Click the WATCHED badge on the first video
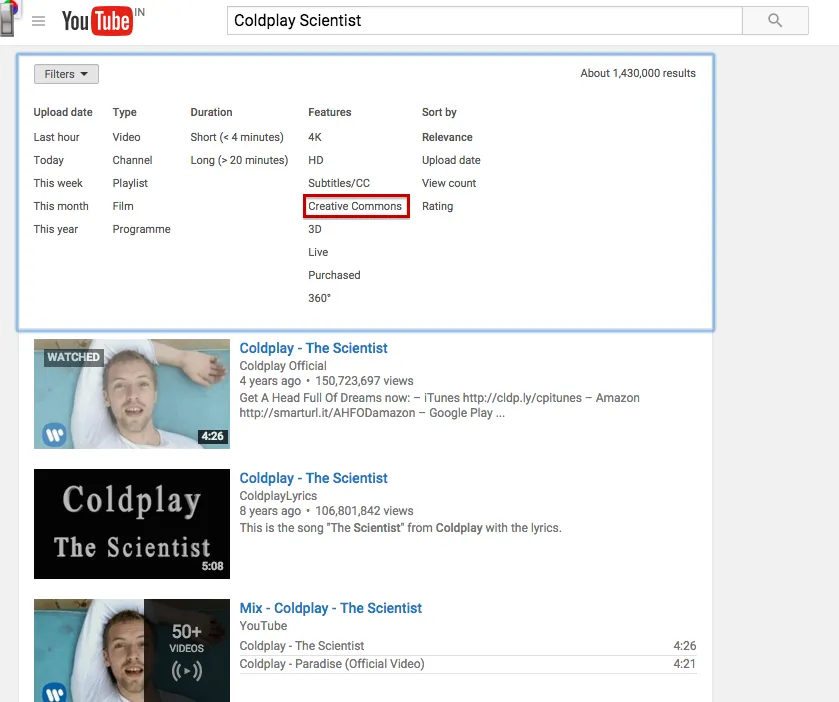Screen dimensions: 839x702 pos(72,356)
